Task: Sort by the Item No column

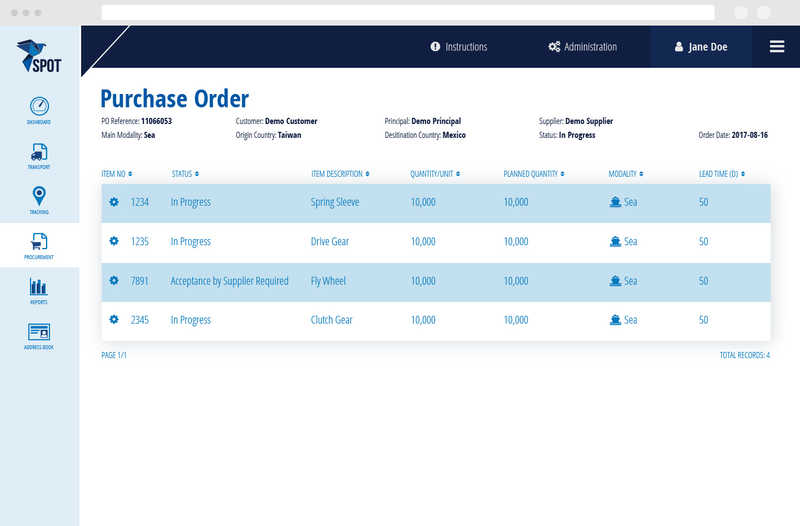Action: (x=116, y=174)
